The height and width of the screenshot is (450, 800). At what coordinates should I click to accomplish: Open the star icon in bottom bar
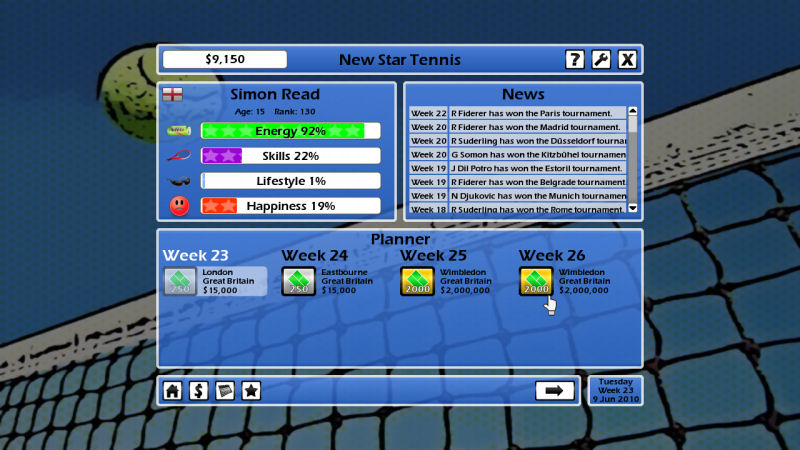[x=251, y=390]
